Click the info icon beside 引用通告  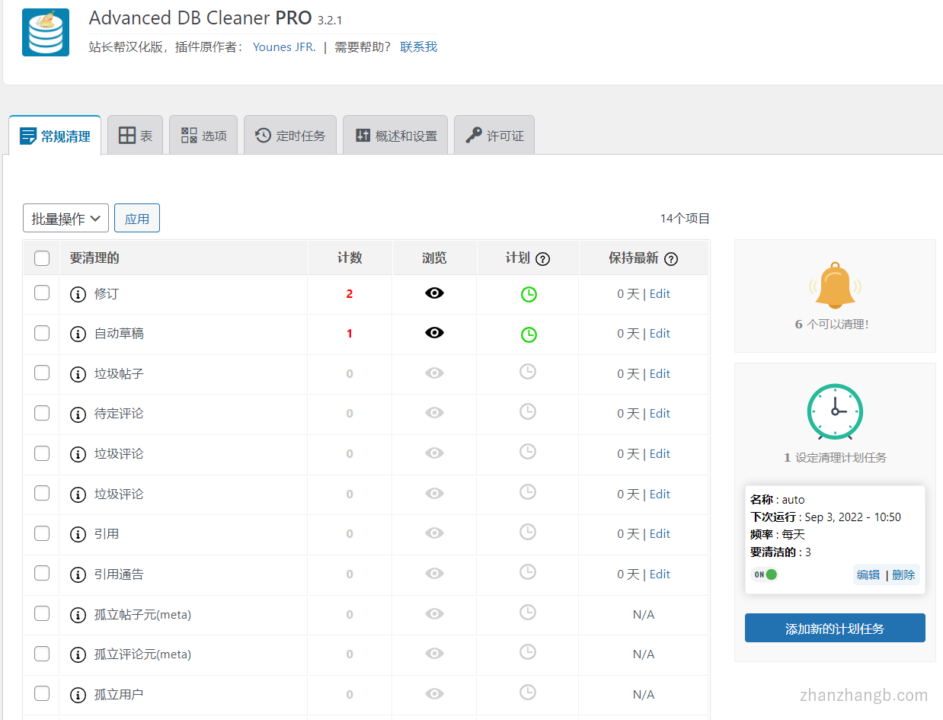(78, 574)
